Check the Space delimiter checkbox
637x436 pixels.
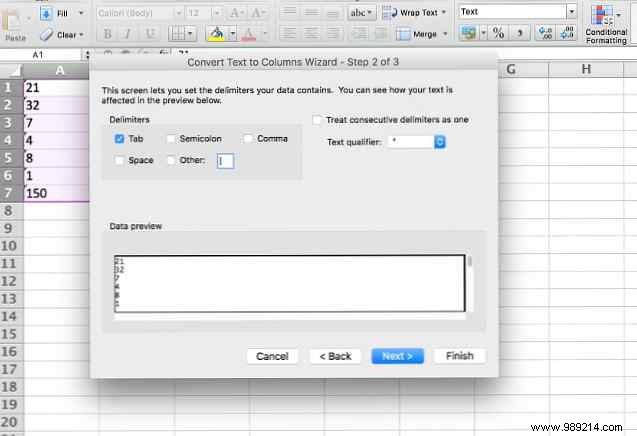tap(119, 161)
